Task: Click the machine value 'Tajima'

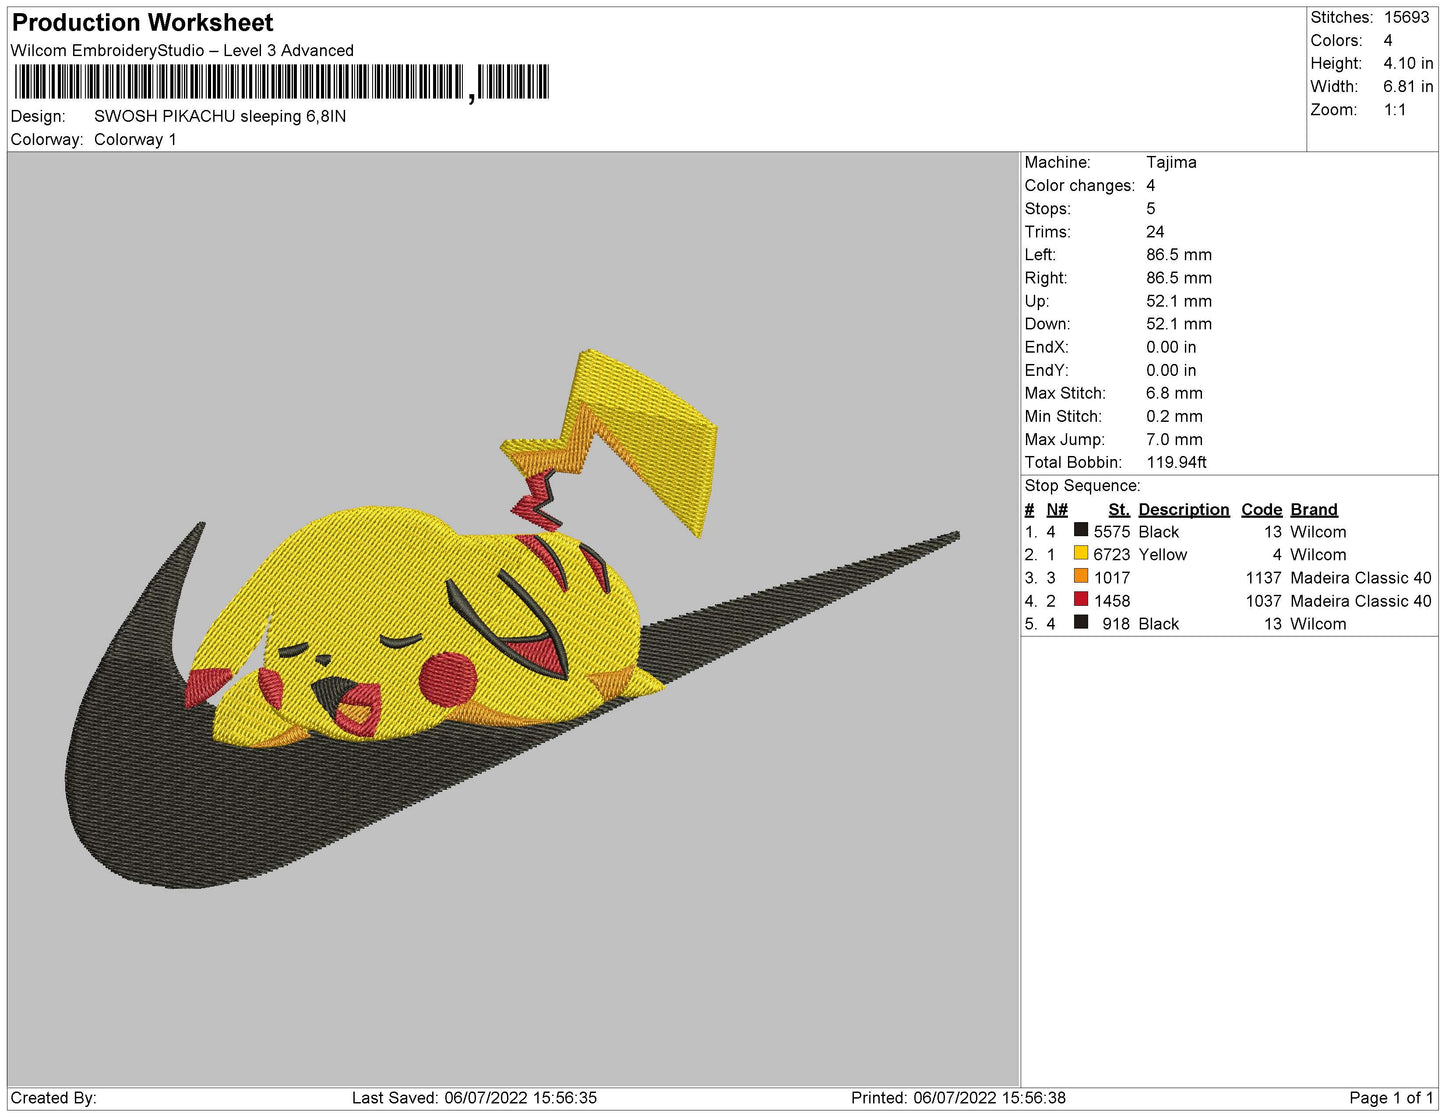Action: 1171,162
